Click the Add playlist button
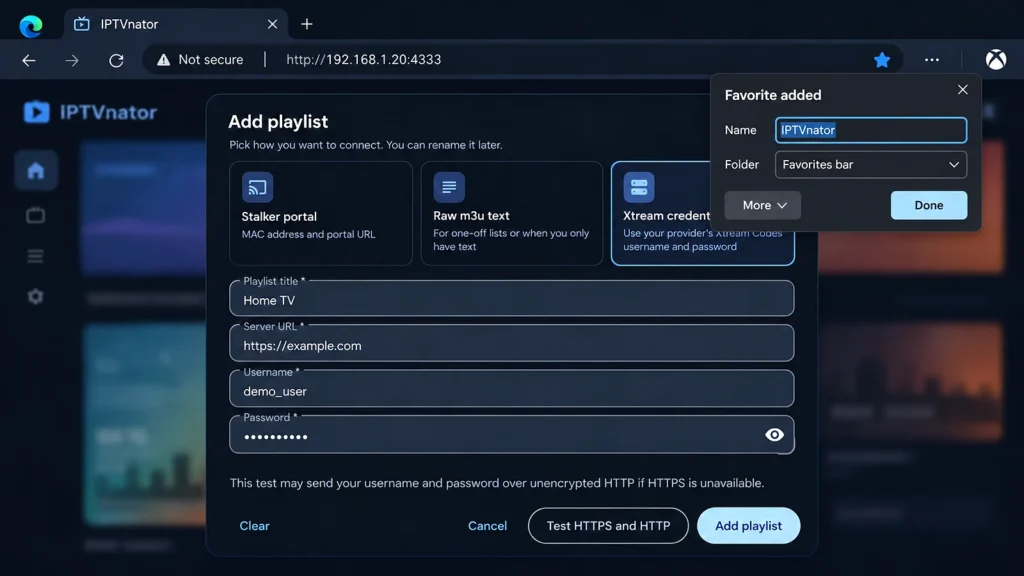 (x=748, y=526)
